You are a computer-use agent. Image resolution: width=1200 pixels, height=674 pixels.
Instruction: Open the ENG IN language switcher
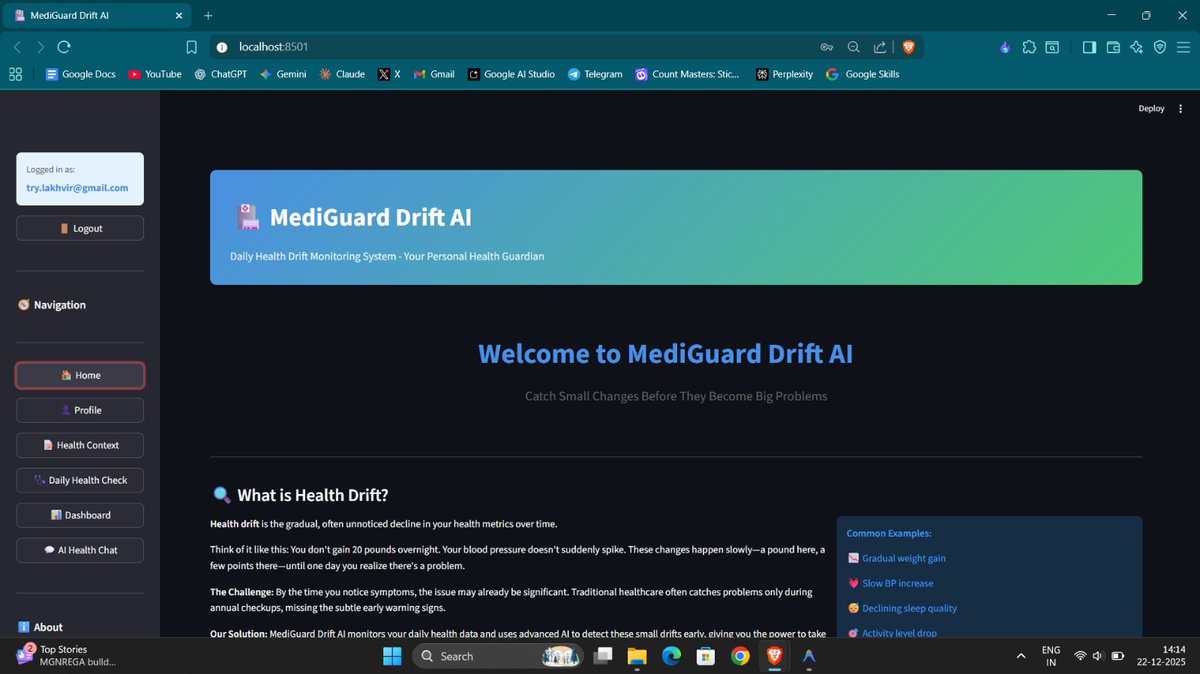[x=1051, y=656]
